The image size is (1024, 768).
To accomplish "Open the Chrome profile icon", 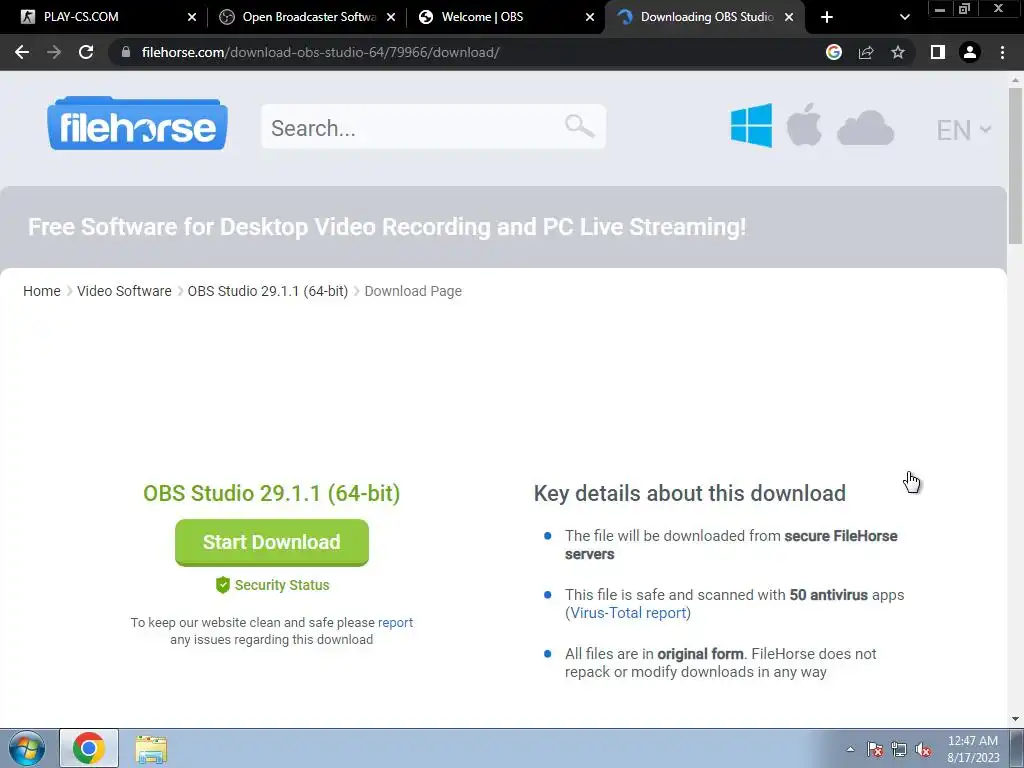I will [970, 52].
